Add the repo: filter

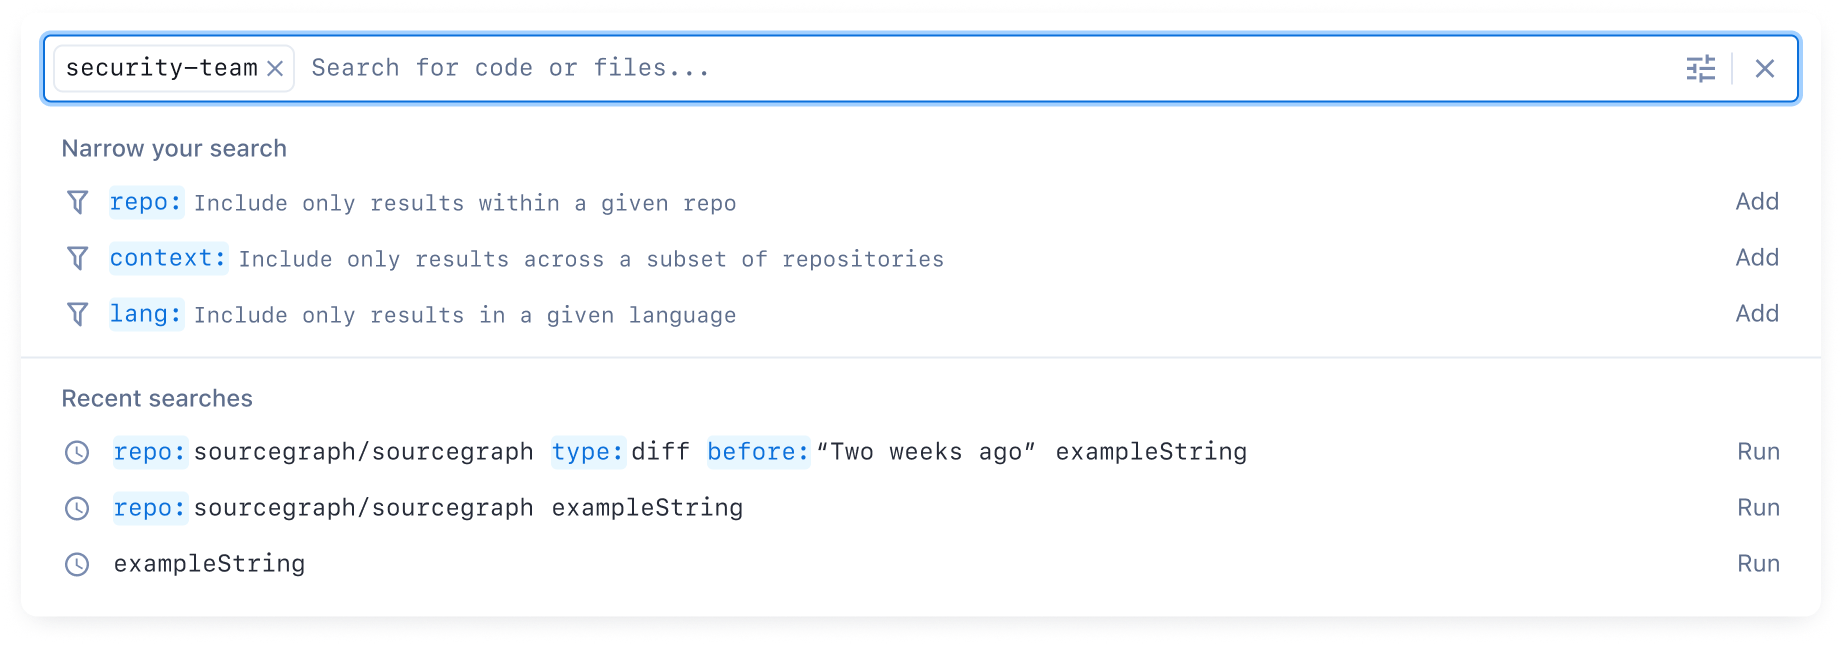[1757, 202]
